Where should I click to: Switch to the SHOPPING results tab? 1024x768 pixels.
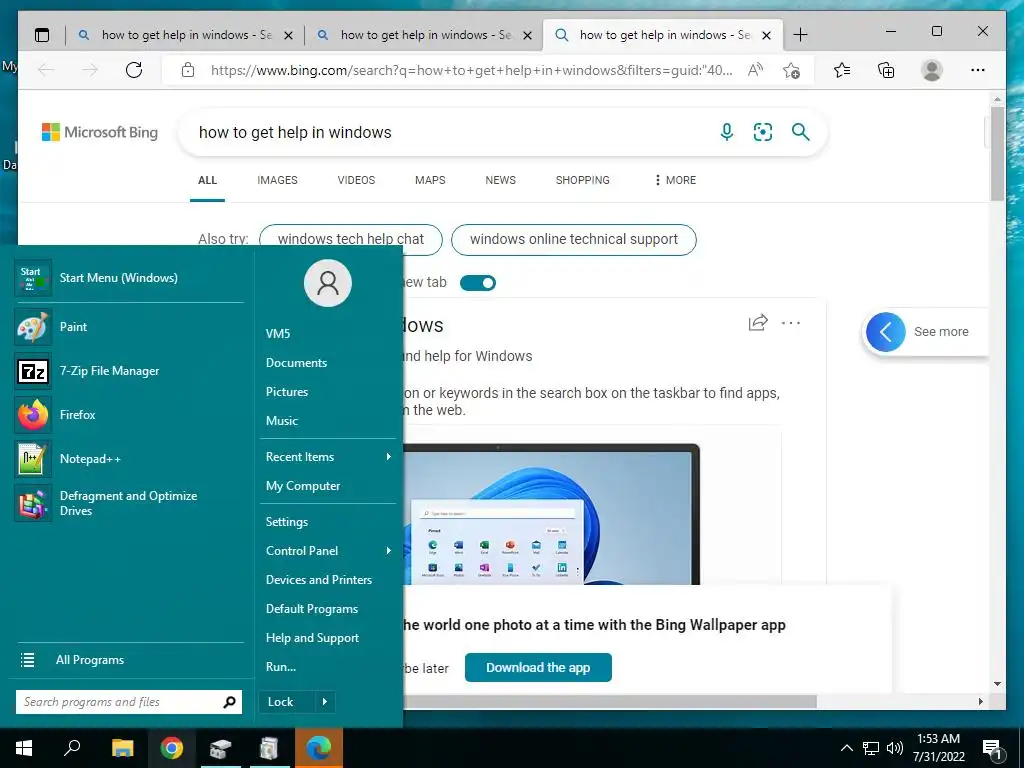coord(583,180)
